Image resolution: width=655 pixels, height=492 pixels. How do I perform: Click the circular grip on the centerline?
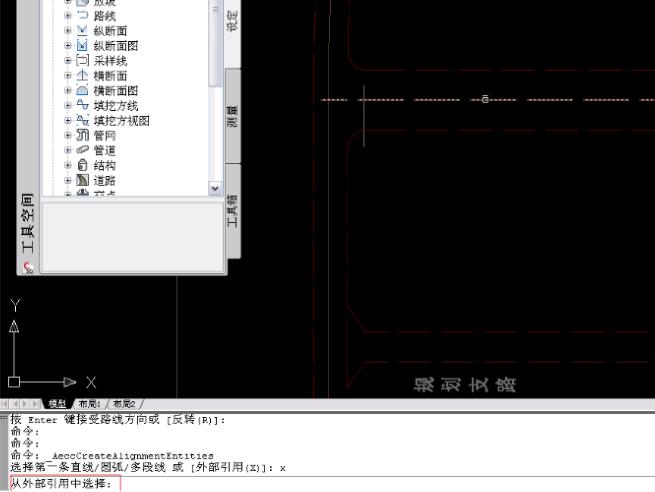click(x=485, y=99)
